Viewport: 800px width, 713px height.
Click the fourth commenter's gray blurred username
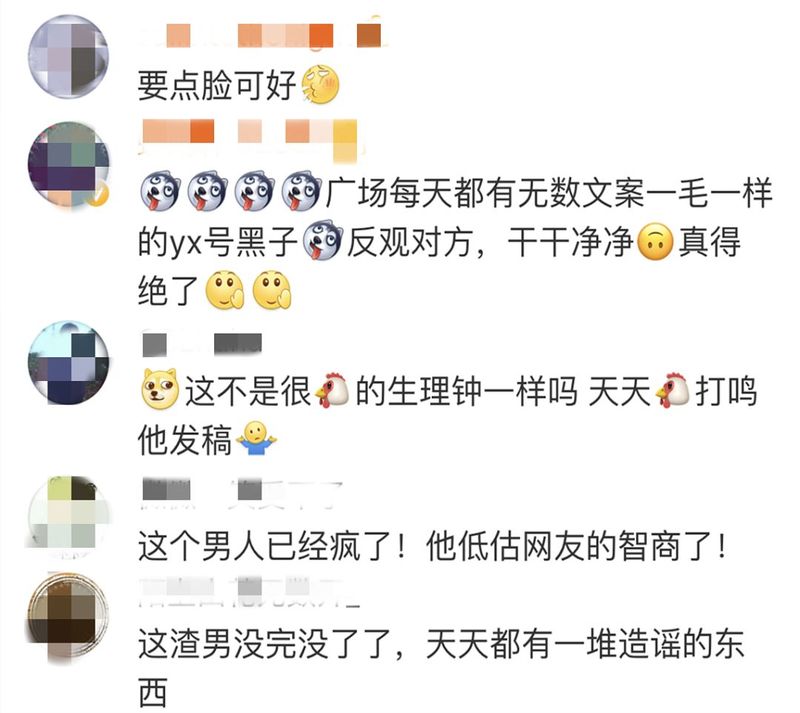(241, 492)
